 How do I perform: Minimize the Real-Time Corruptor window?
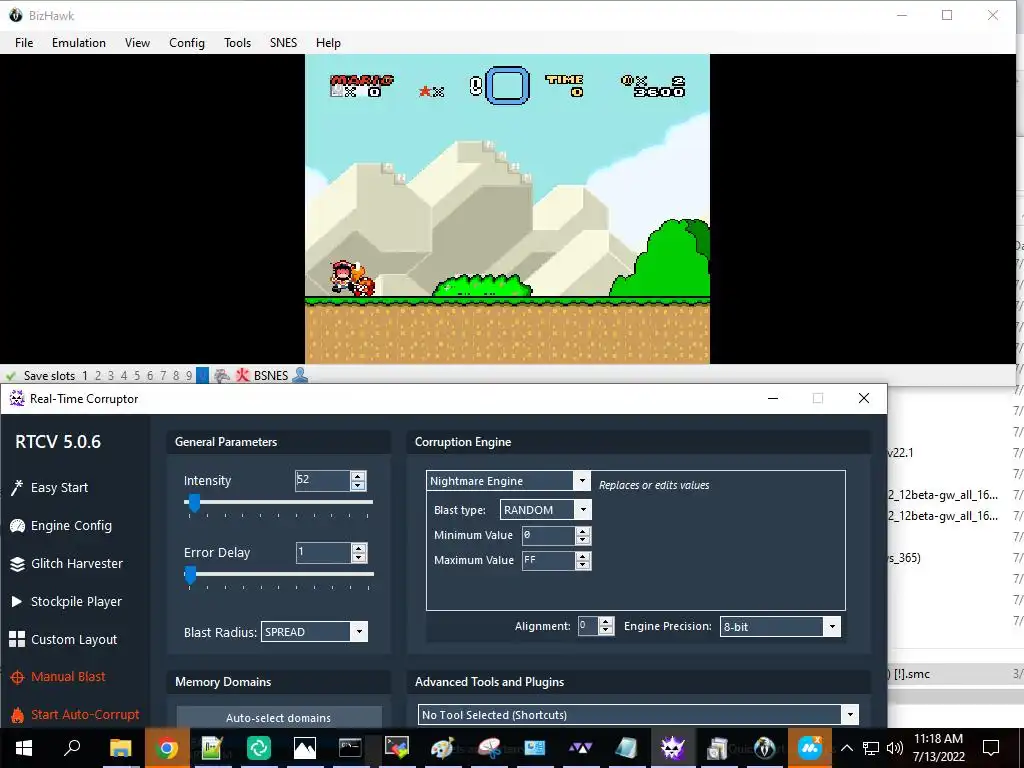click(x=773, y=398)
